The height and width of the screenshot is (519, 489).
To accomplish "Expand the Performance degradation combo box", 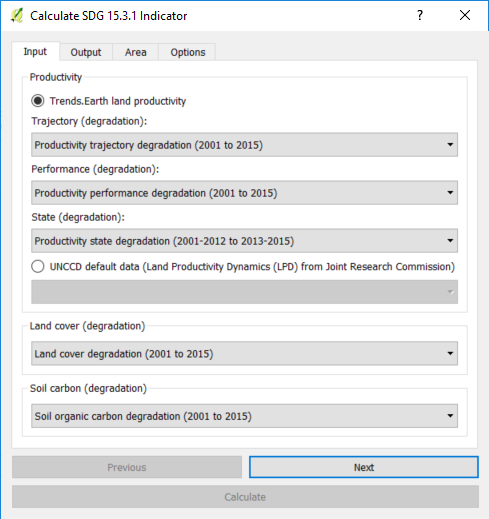I will click(x=244, y=193).
